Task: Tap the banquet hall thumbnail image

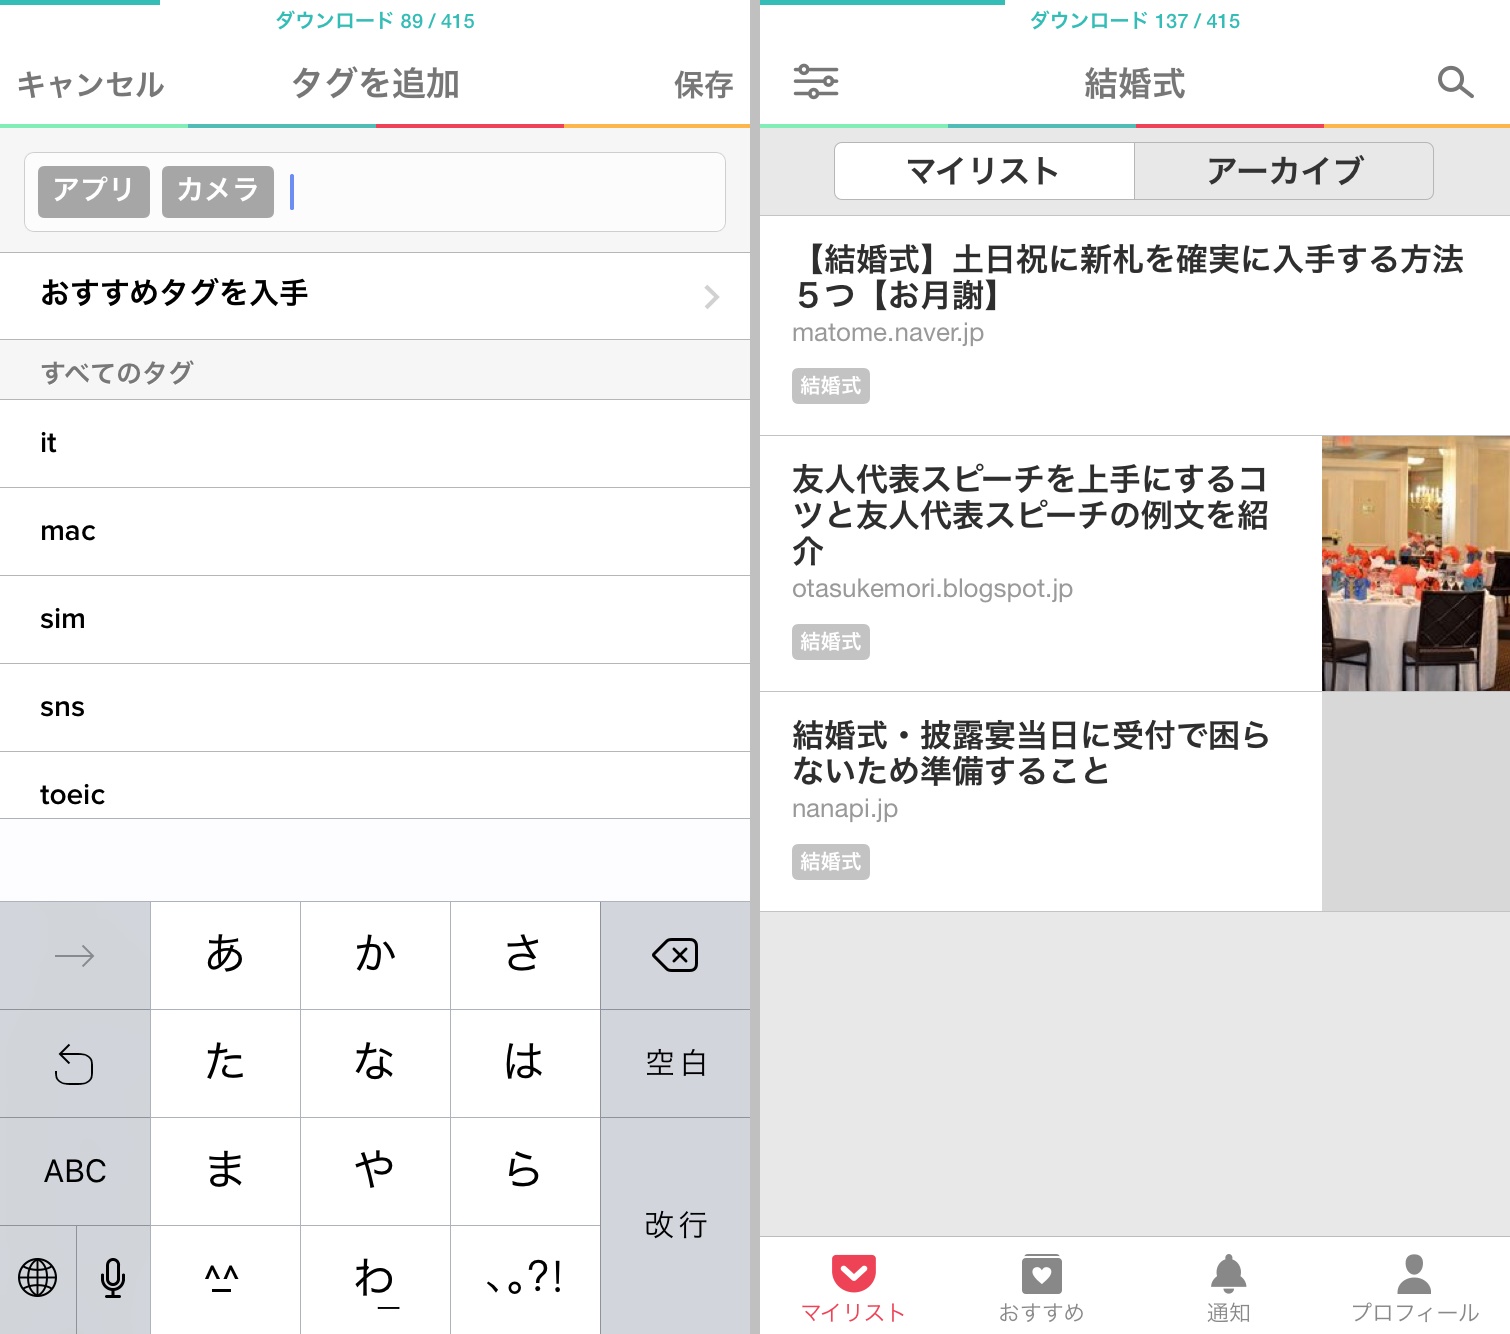Action: coord(1416,563)
